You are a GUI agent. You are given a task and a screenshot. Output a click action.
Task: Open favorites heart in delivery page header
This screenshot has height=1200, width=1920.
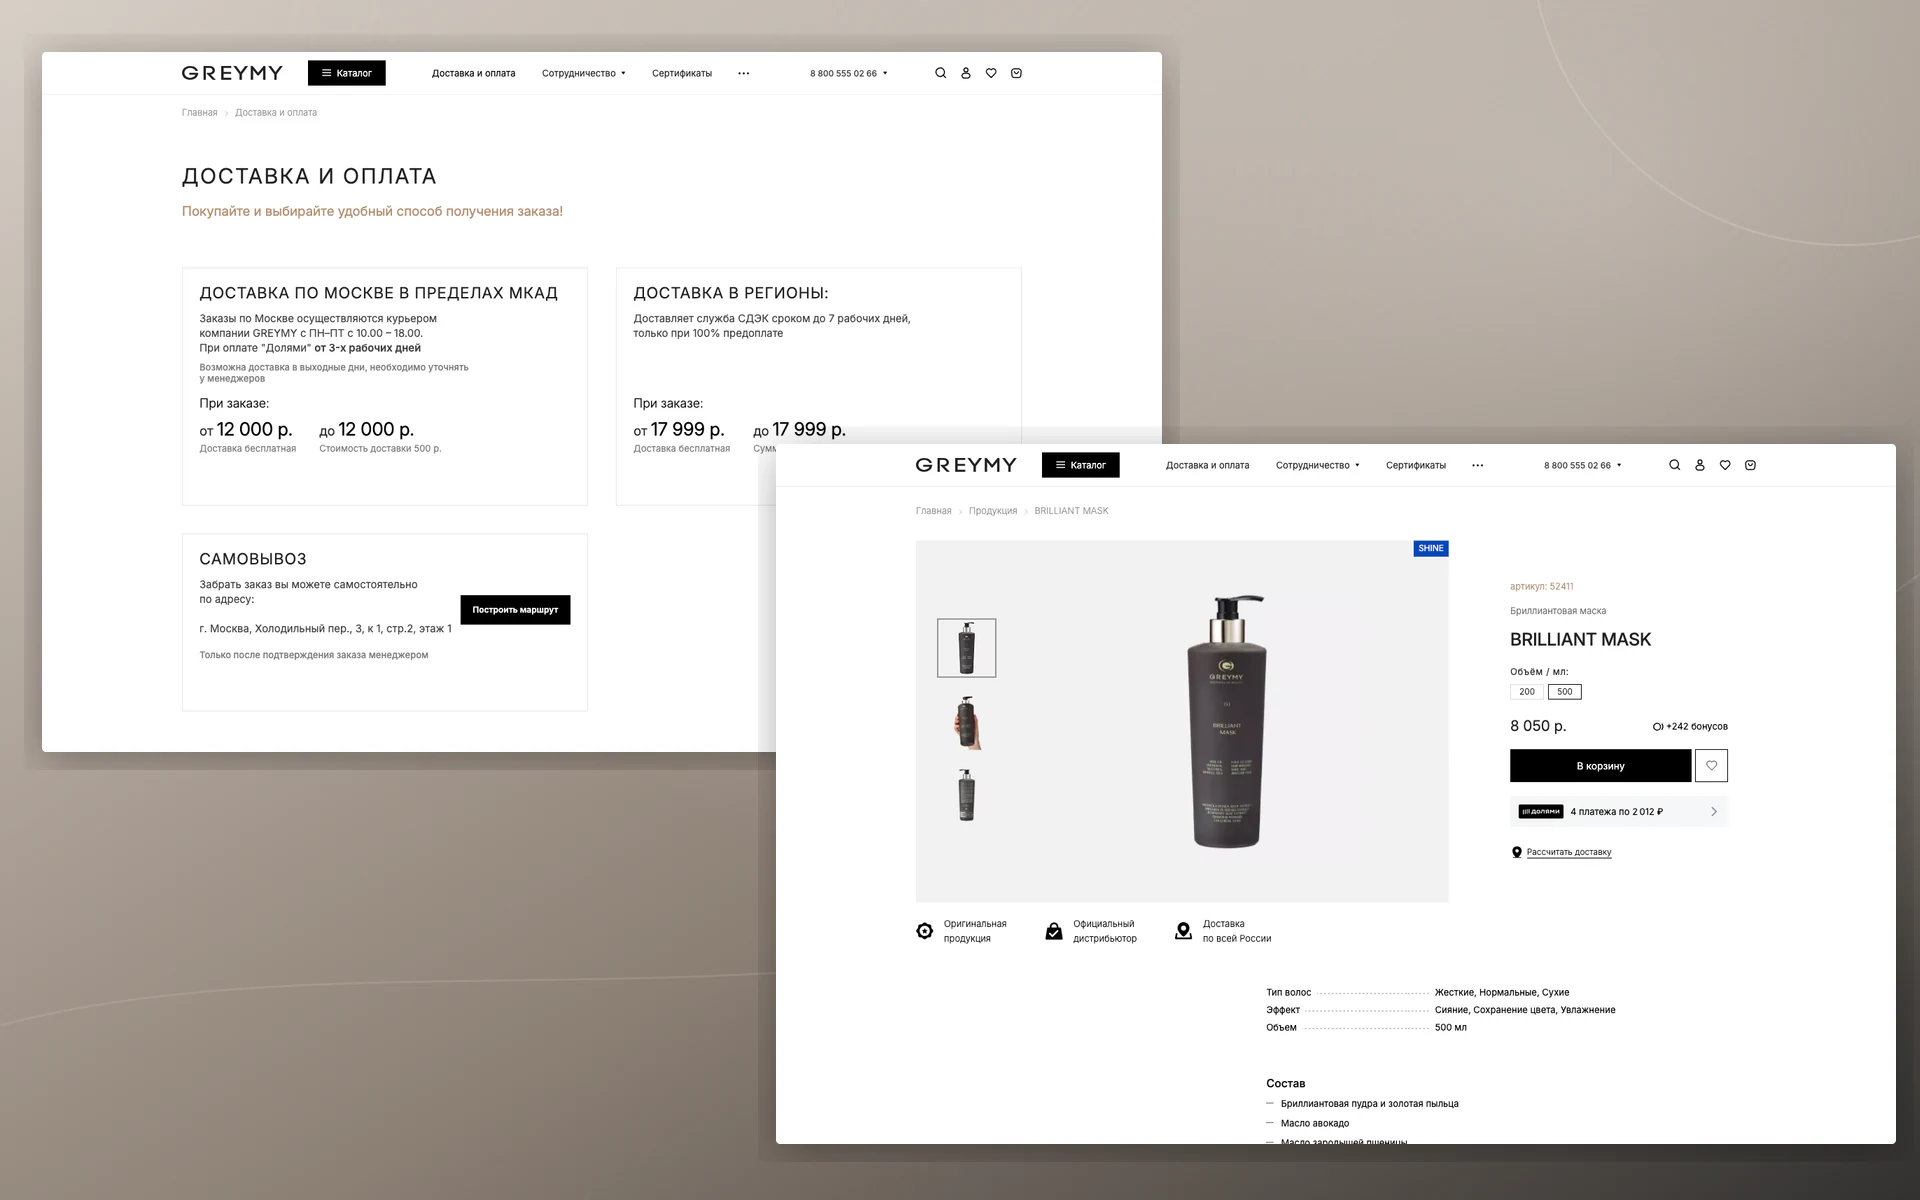[x=991, y=73]
